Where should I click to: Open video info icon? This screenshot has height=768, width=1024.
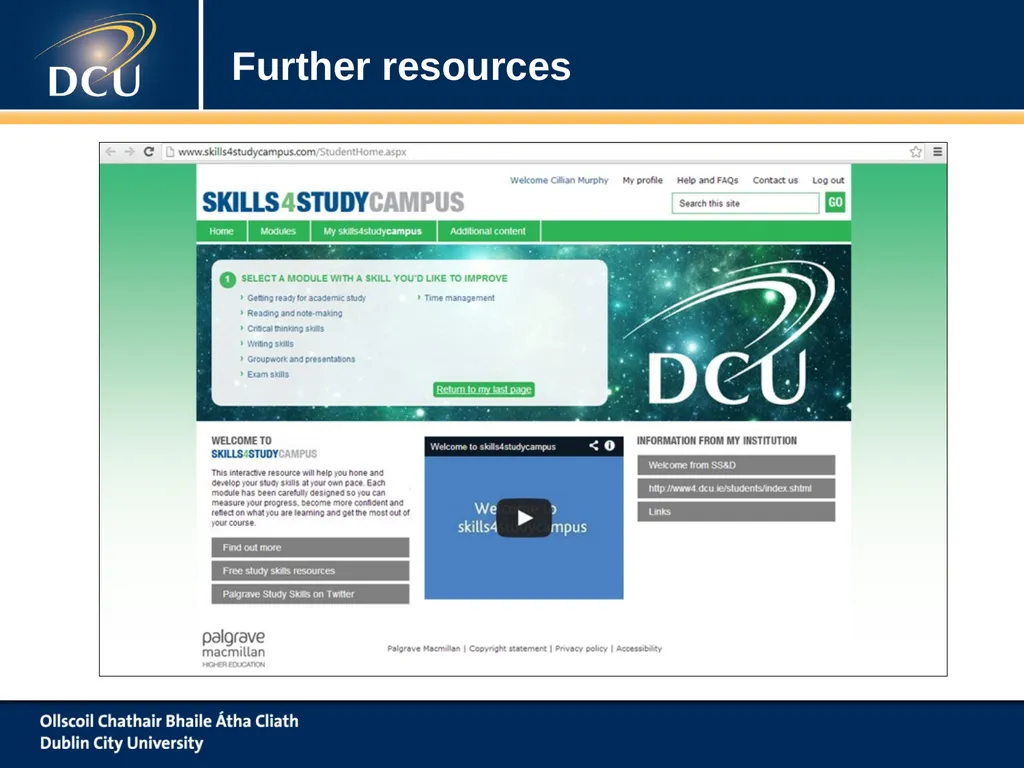point(609,445)
